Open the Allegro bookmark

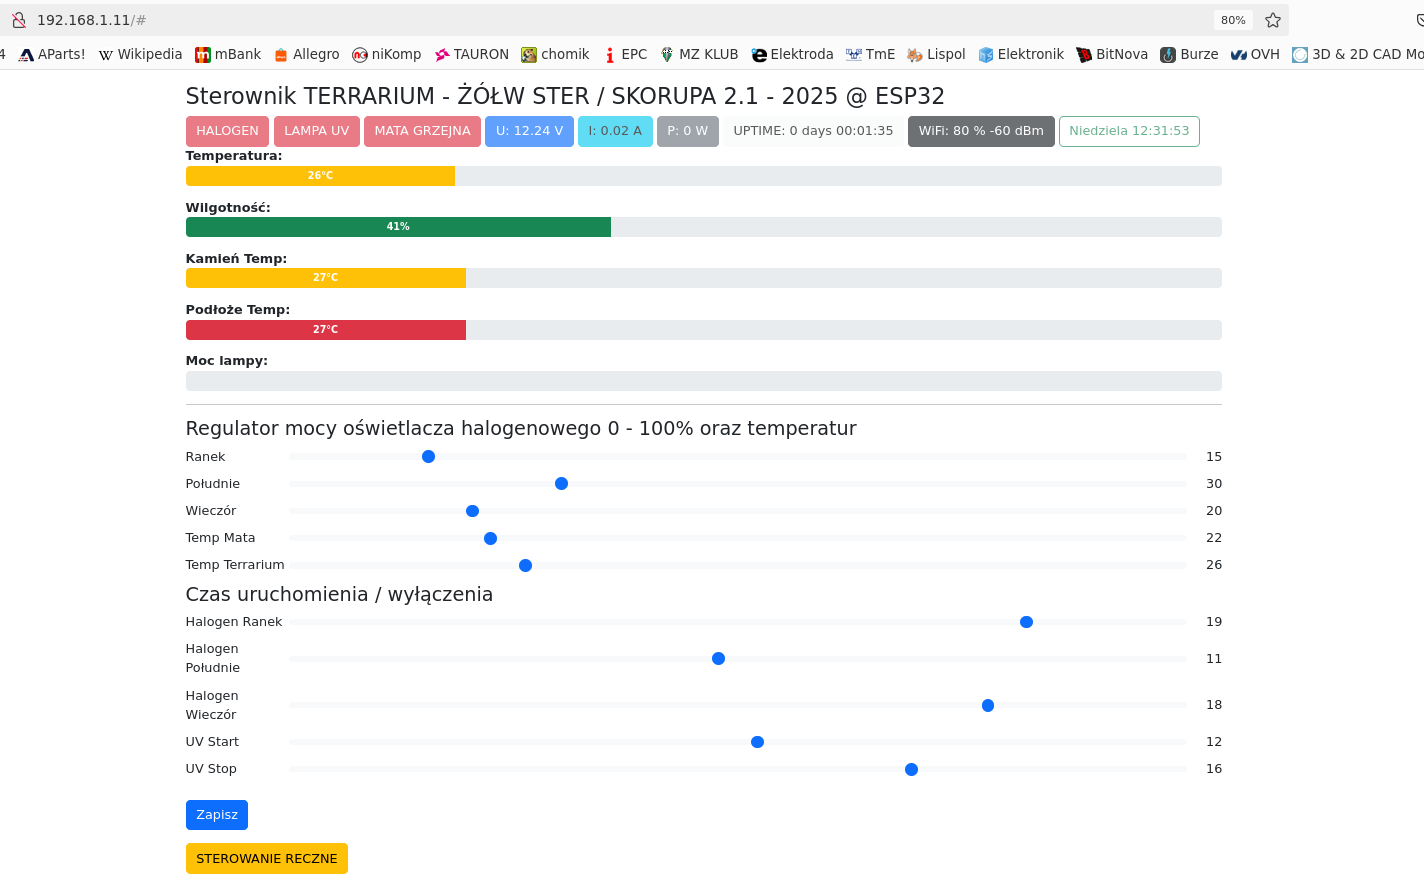click(306, 54)
